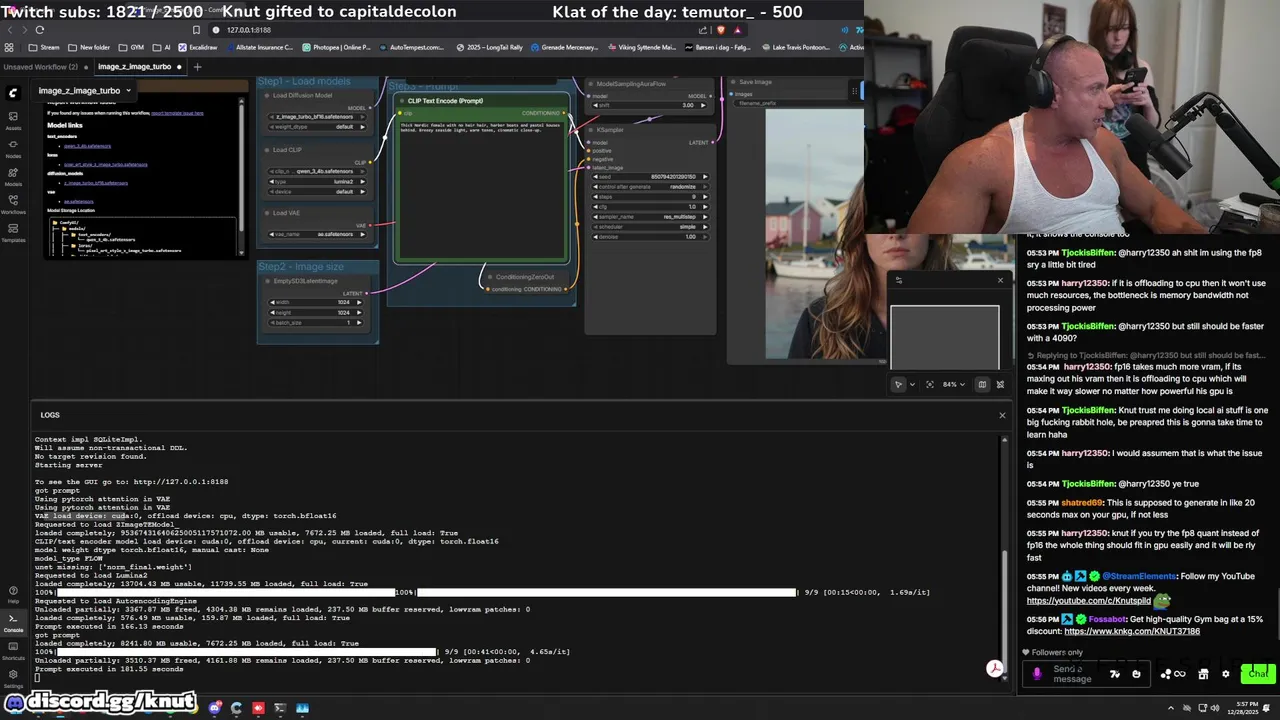The width and height of the screenshot is (1280, 720).
Task: Select the canvas pointer mode tool
Action: (898, 384)
